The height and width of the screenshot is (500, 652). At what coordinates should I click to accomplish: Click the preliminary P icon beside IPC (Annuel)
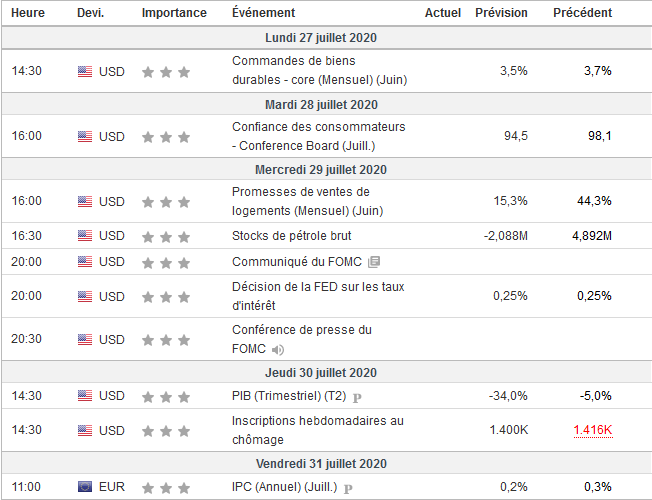347,488
